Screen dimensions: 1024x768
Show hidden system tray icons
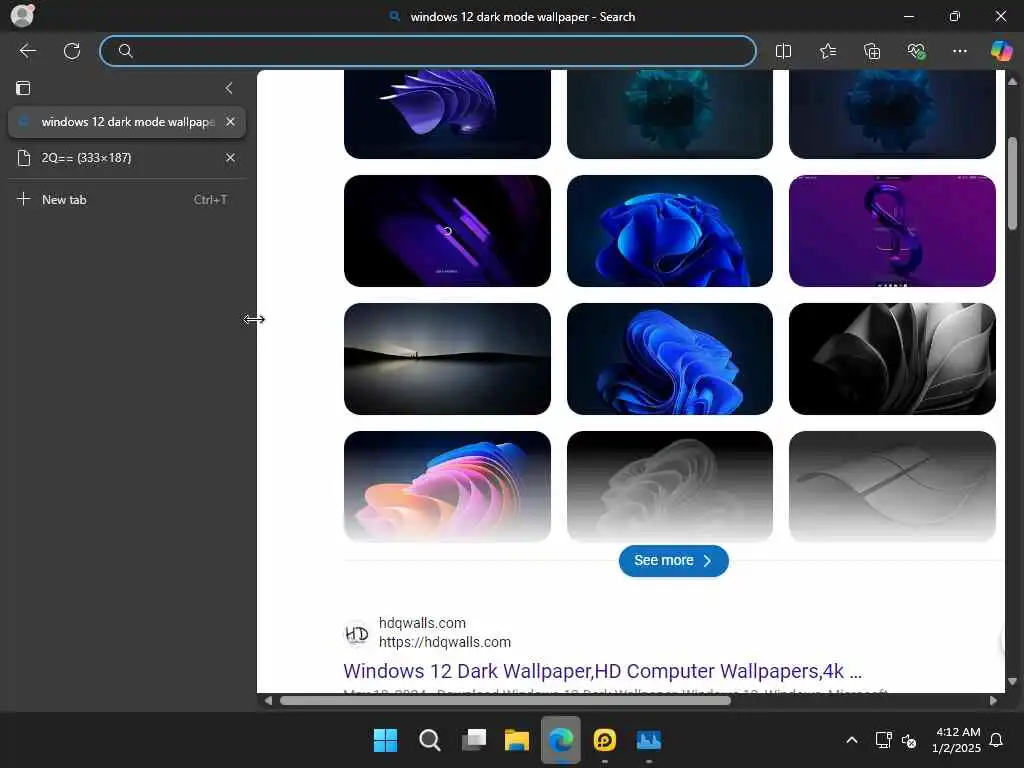tap(852, 741)
